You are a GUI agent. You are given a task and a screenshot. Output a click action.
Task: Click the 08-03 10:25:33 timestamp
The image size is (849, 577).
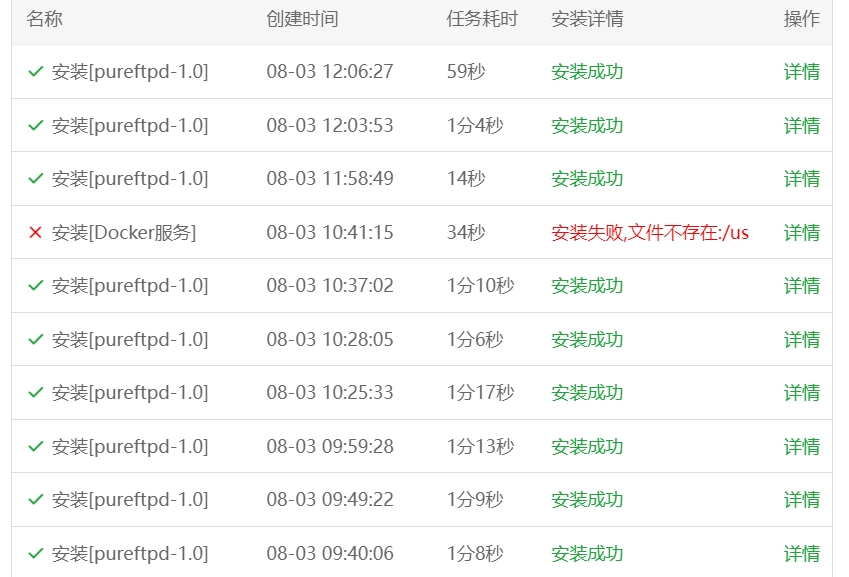click(330, 393)
